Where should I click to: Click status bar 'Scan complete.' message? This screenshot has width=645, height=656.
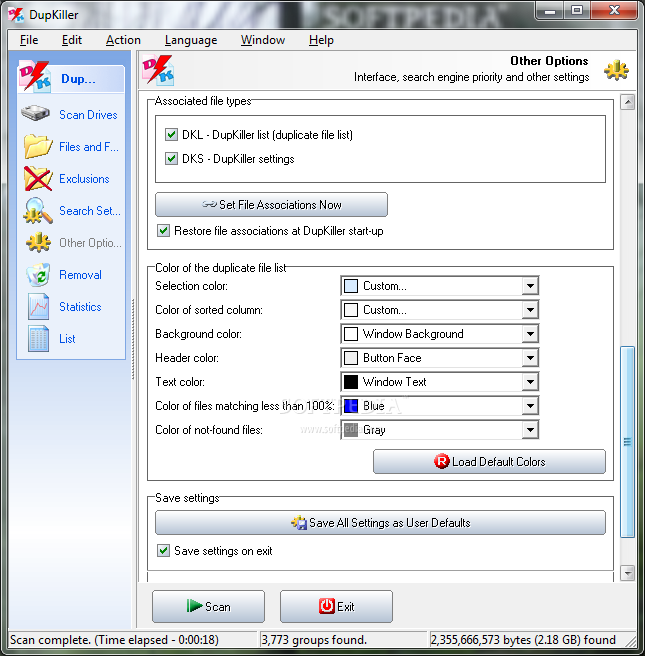tap(114, 640)
